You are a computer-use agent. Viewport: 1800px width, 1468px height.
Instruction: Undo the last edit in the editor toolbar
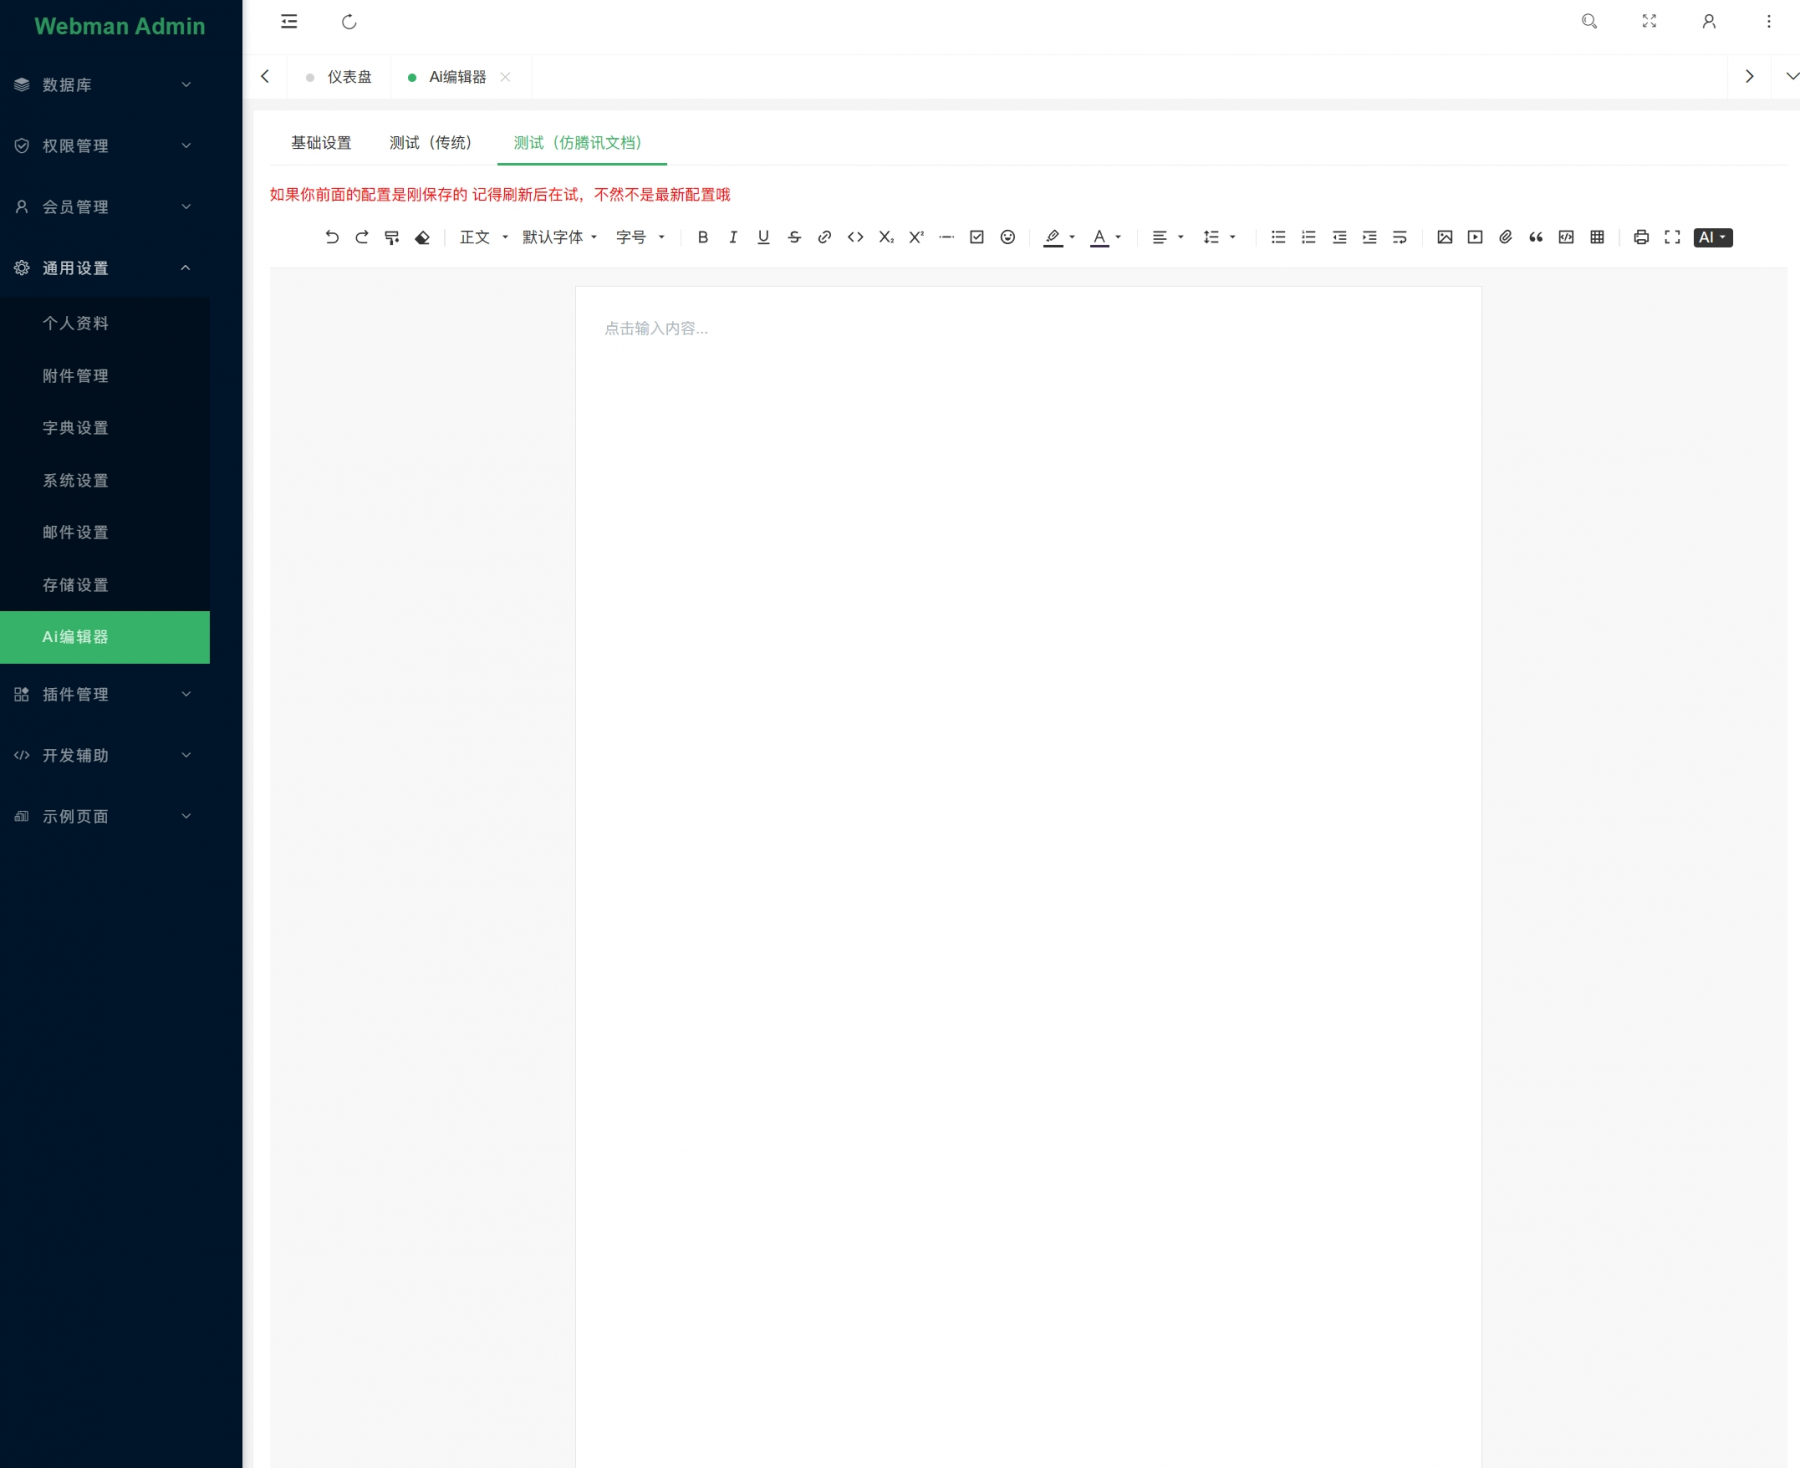coord(332,237)
